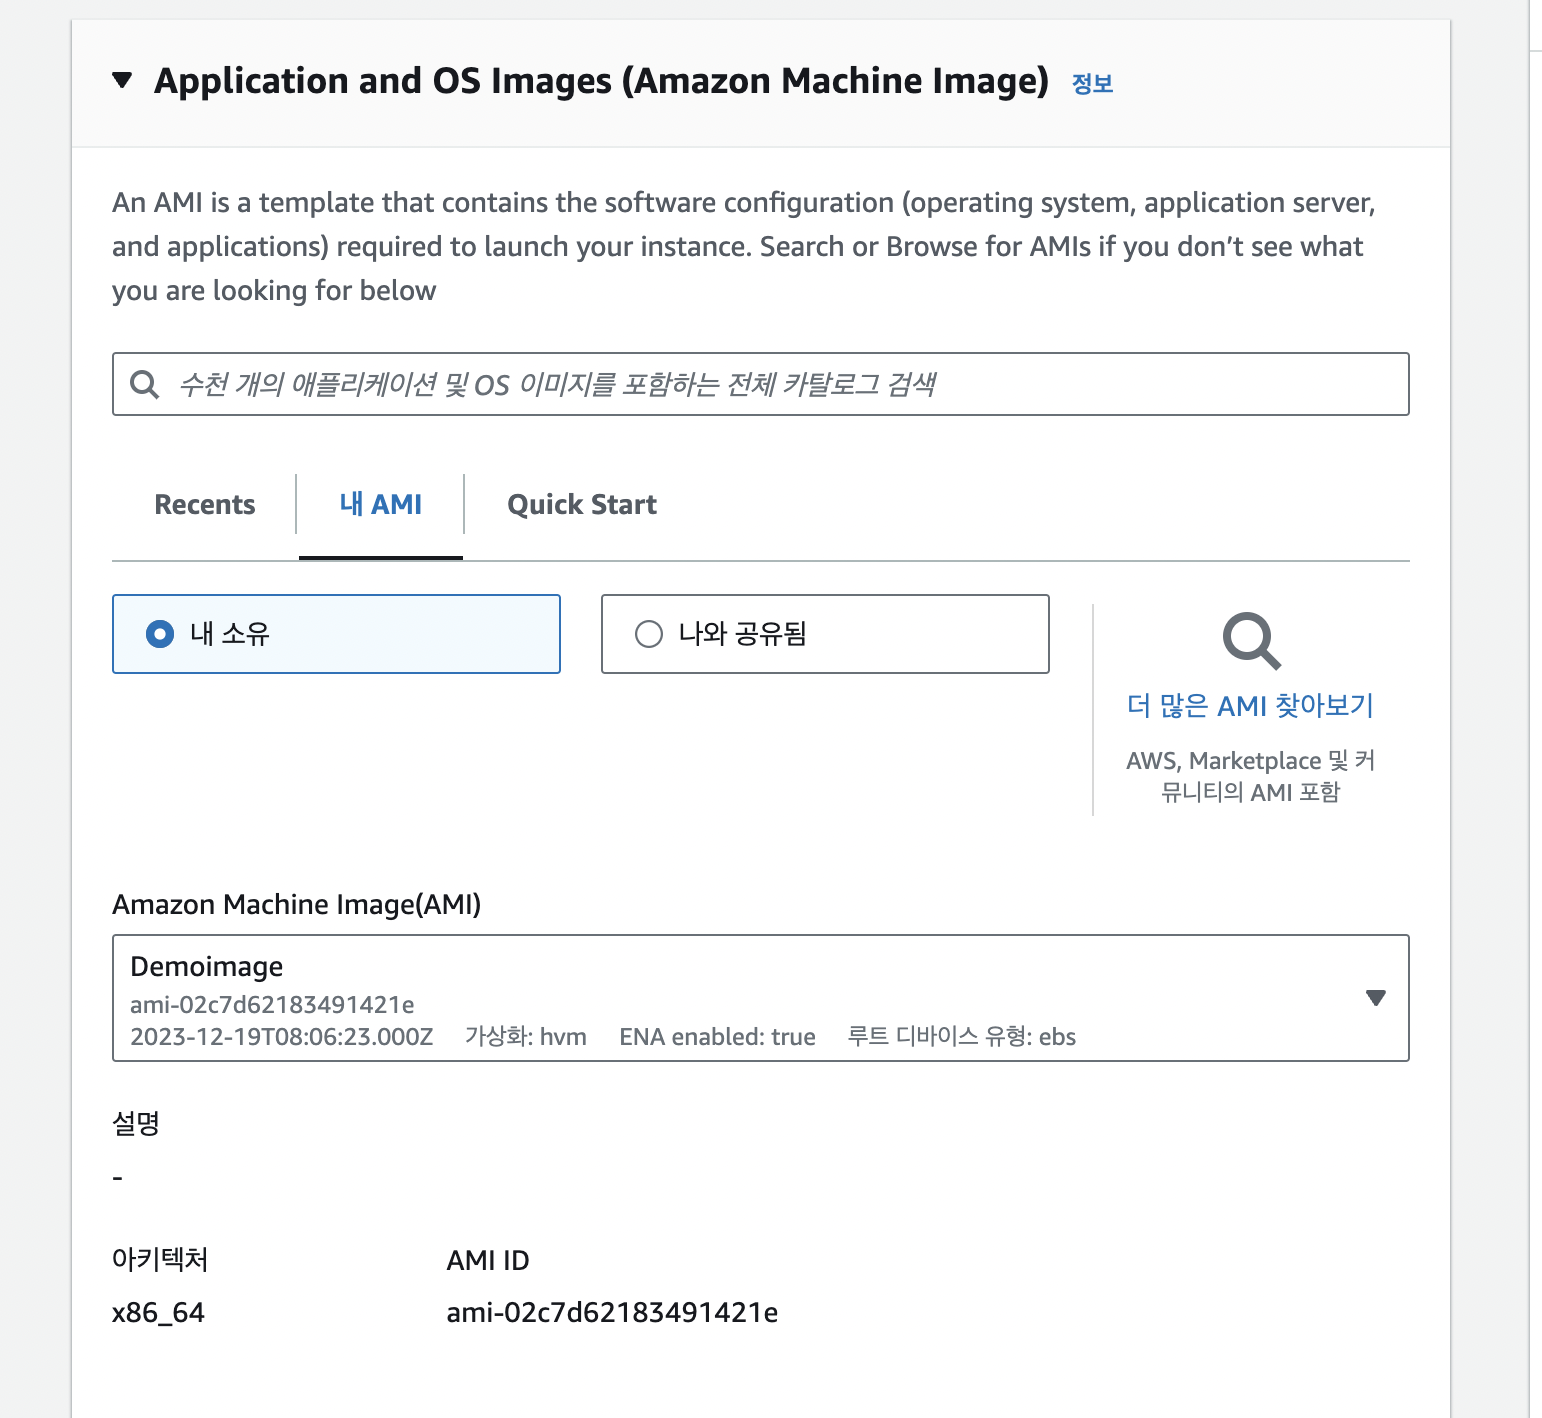Click the Amazon Machine Image(AMI) label
This screenshot has width=1542, height=1418.
tap(296, 904)
